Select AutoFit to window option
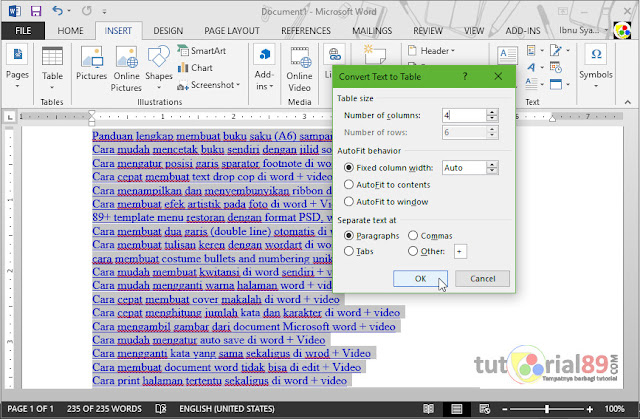This screenshot has width=640, height=419. click(x=386, y=202)
